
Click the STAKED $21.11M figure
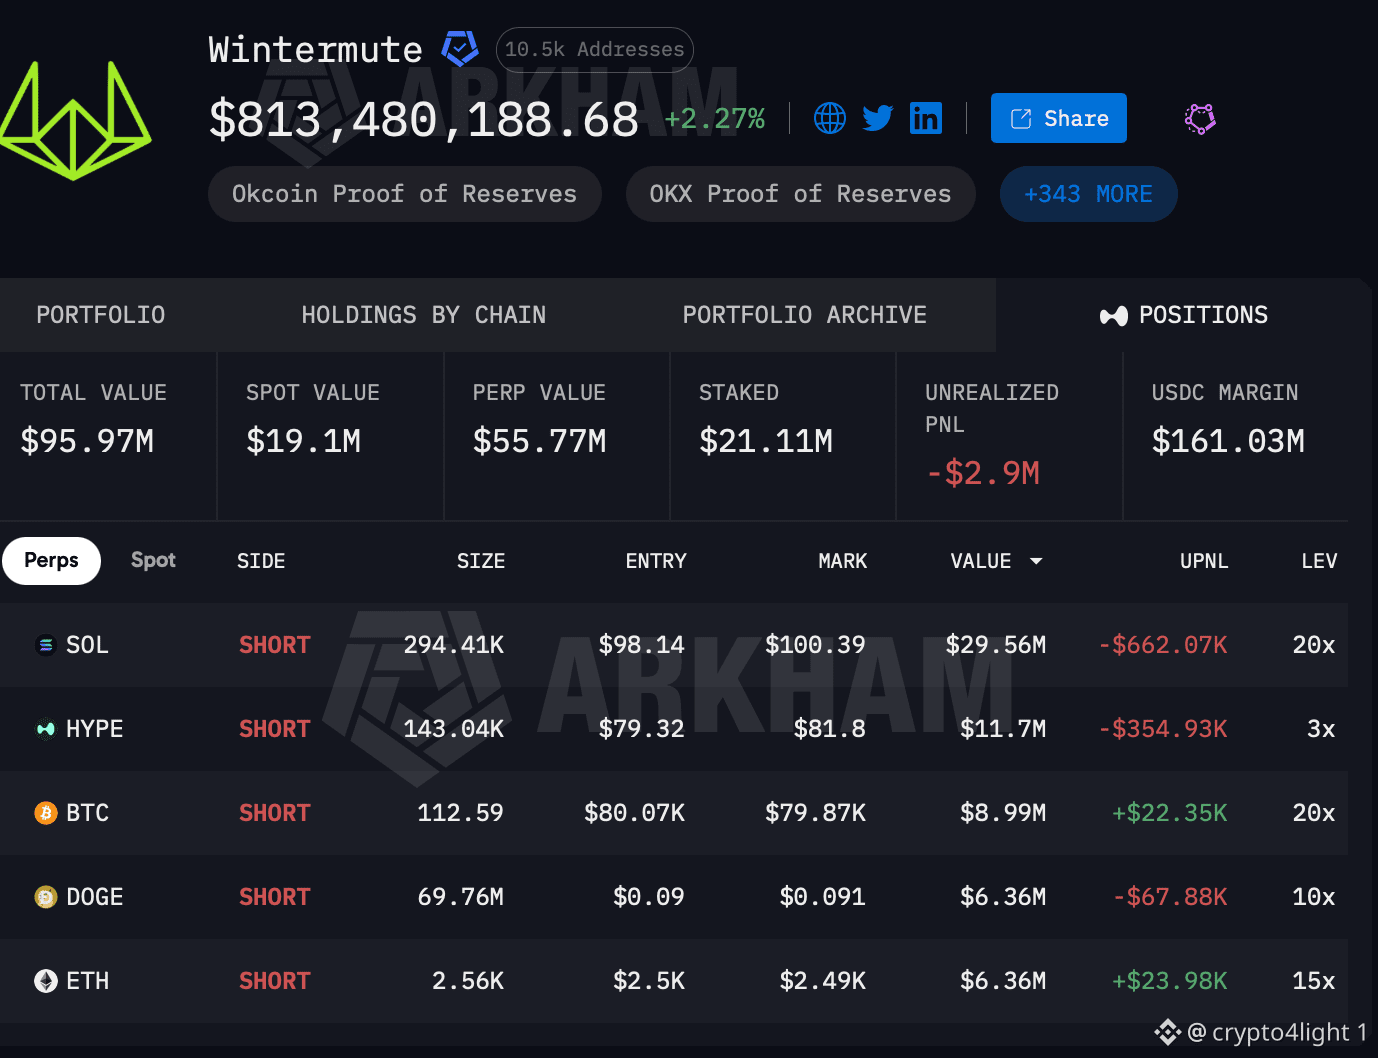[x=766, y=441]
